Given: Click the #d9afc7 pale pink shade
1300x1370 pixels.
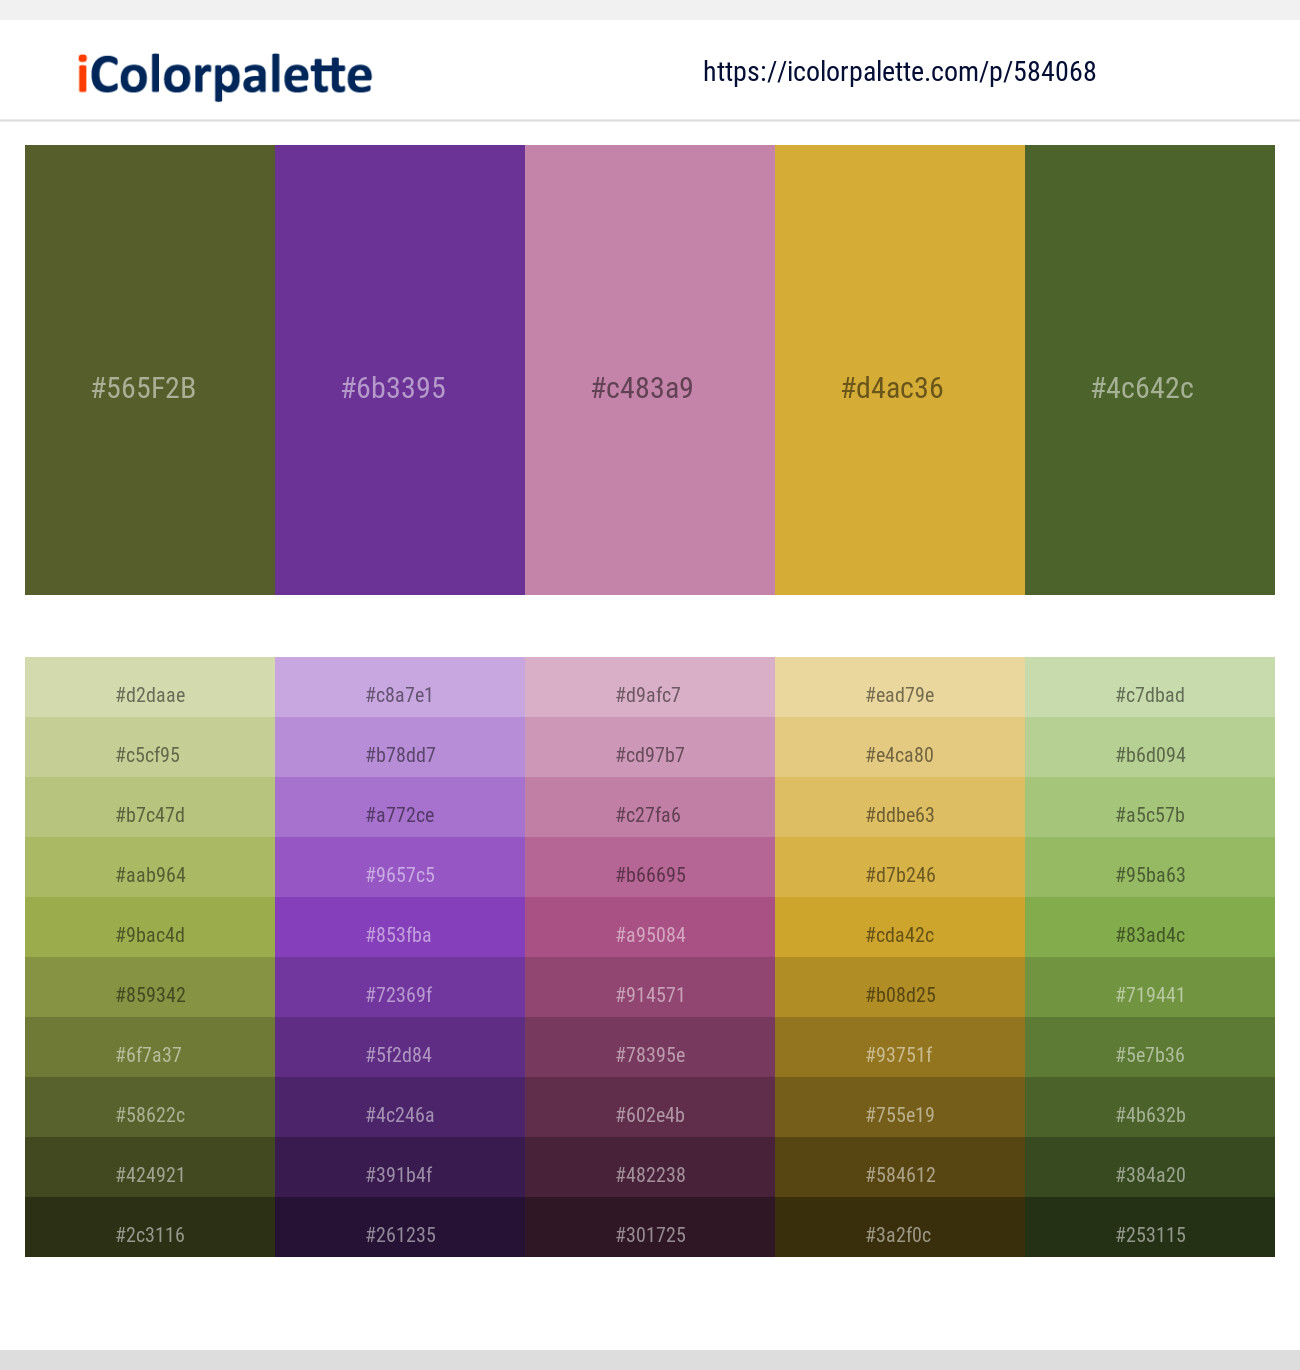Looking at the screenshot, I should (x=649, y=694).
